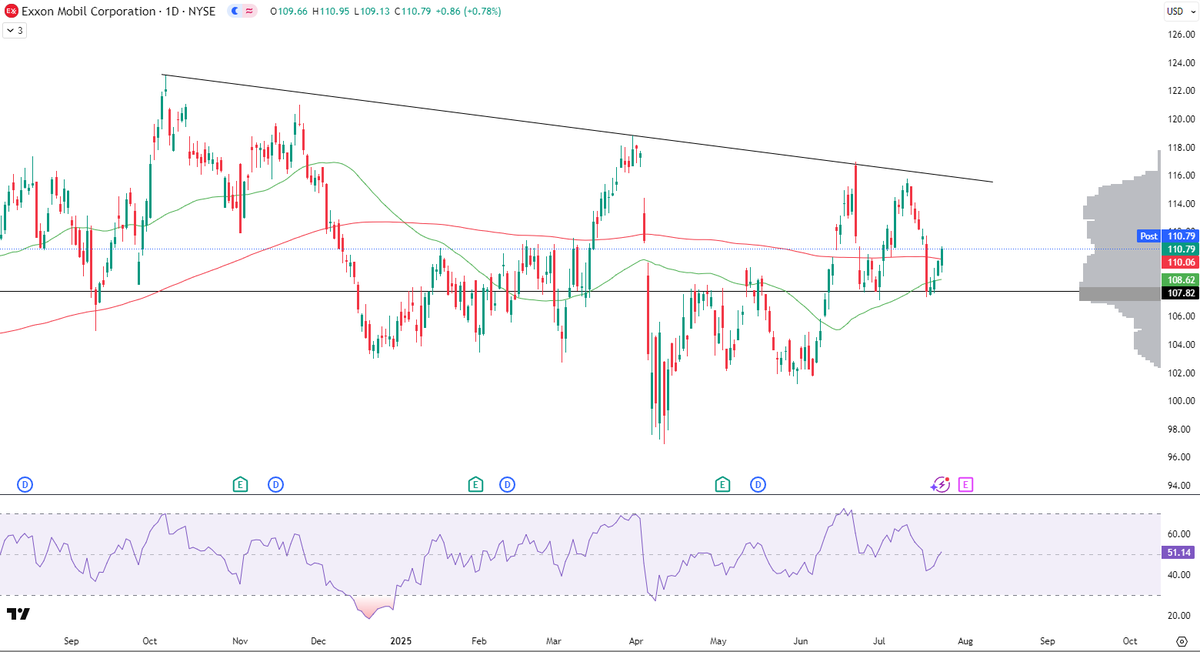Click the 60.00 RSI axis label
1200x652 pixels.
(1180, 534)
